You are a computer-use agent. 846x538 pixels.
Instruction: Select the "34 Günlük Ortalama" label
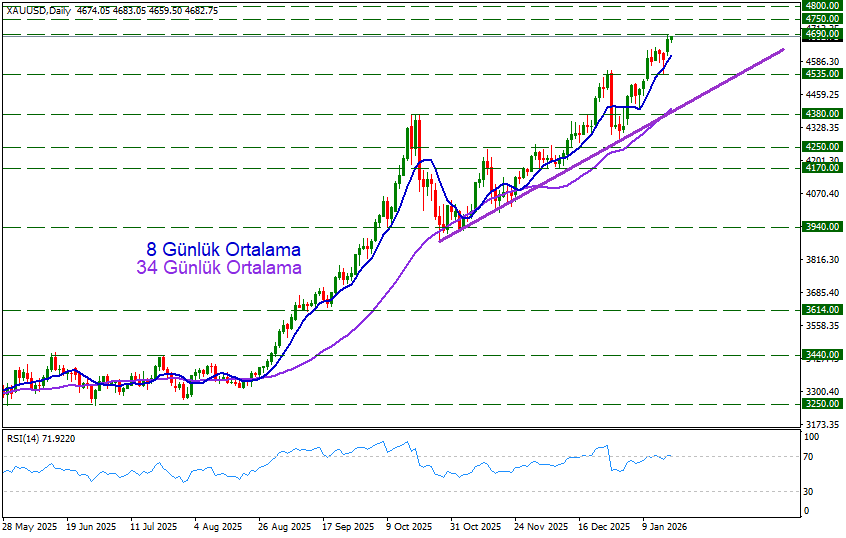point(219,268)
